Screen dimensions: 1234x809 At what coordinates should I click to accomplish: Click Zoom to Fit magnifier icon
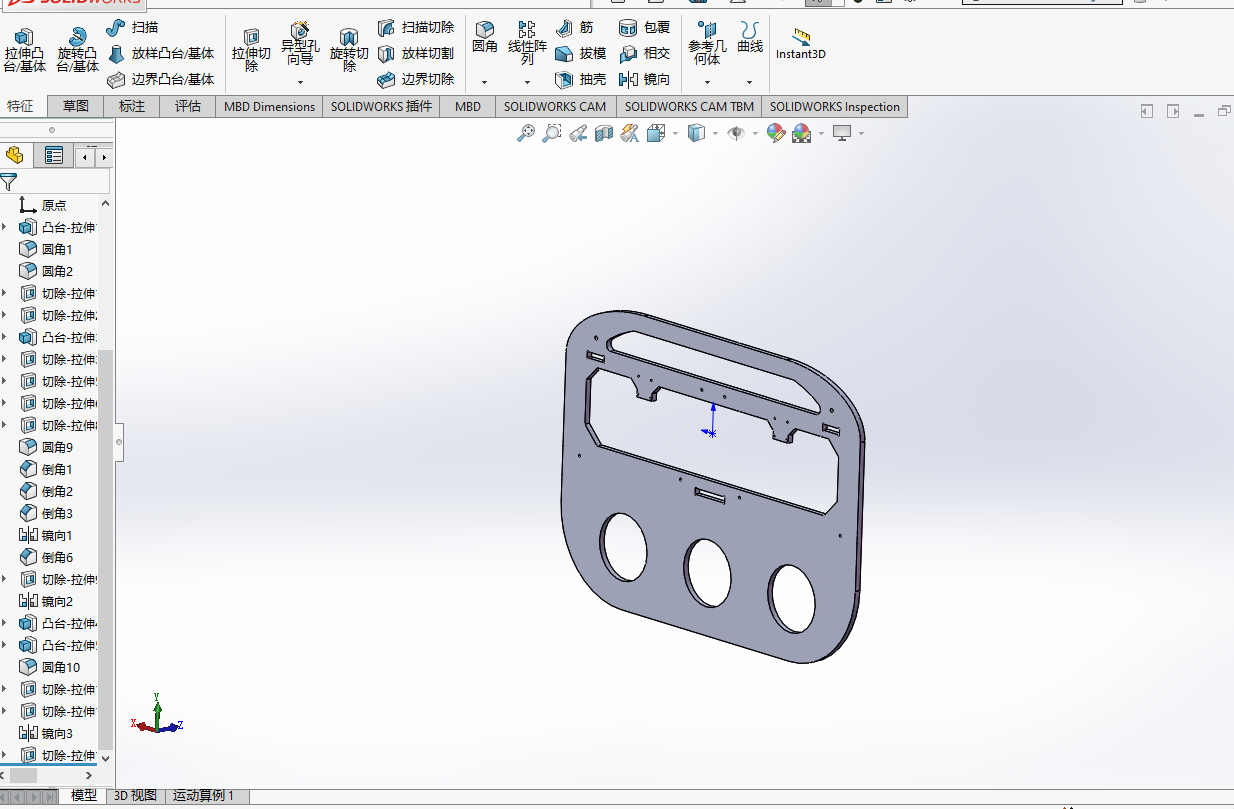[525, 133]
